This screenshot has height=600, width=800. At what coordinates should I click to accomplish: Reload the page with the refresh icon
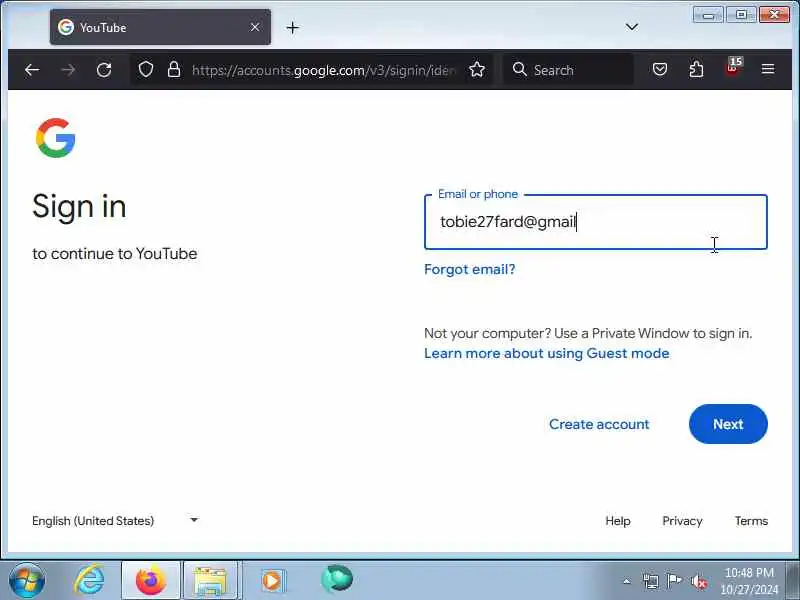click(x=104, y=70)
